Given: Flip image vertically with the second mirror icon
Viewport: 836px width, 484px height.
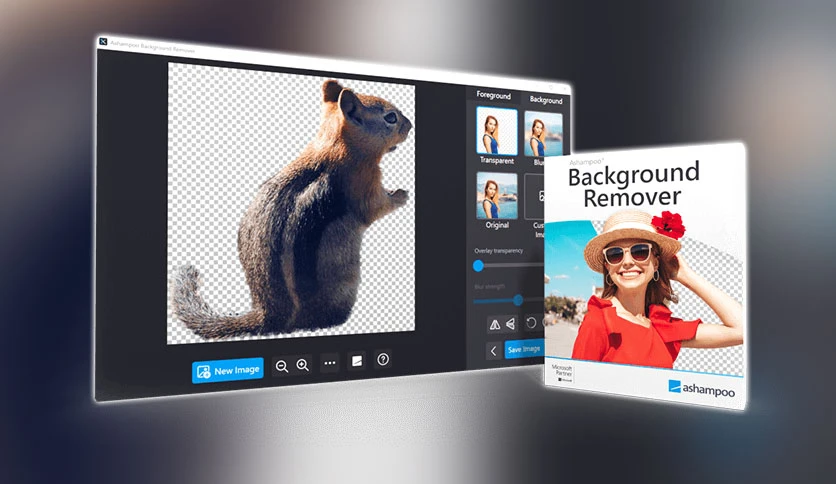Looking at the screenshot, I should coord(511,324).
